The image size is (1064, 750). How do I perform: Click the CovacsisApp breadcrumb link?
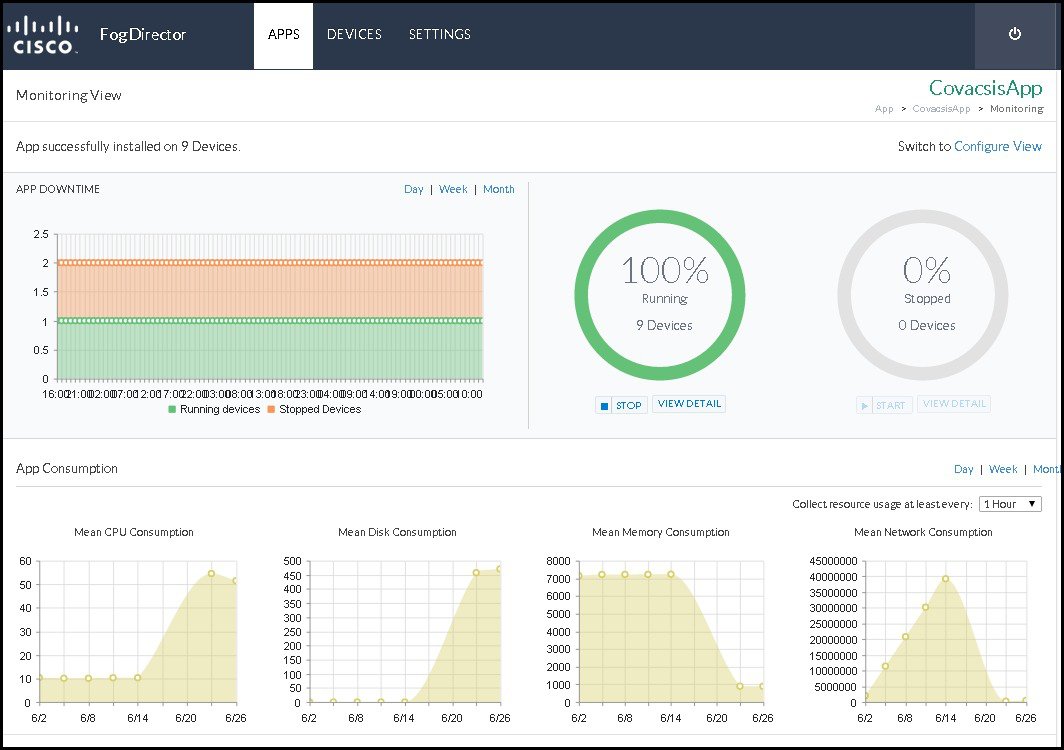pyautogui.click(x=941, y=109)
